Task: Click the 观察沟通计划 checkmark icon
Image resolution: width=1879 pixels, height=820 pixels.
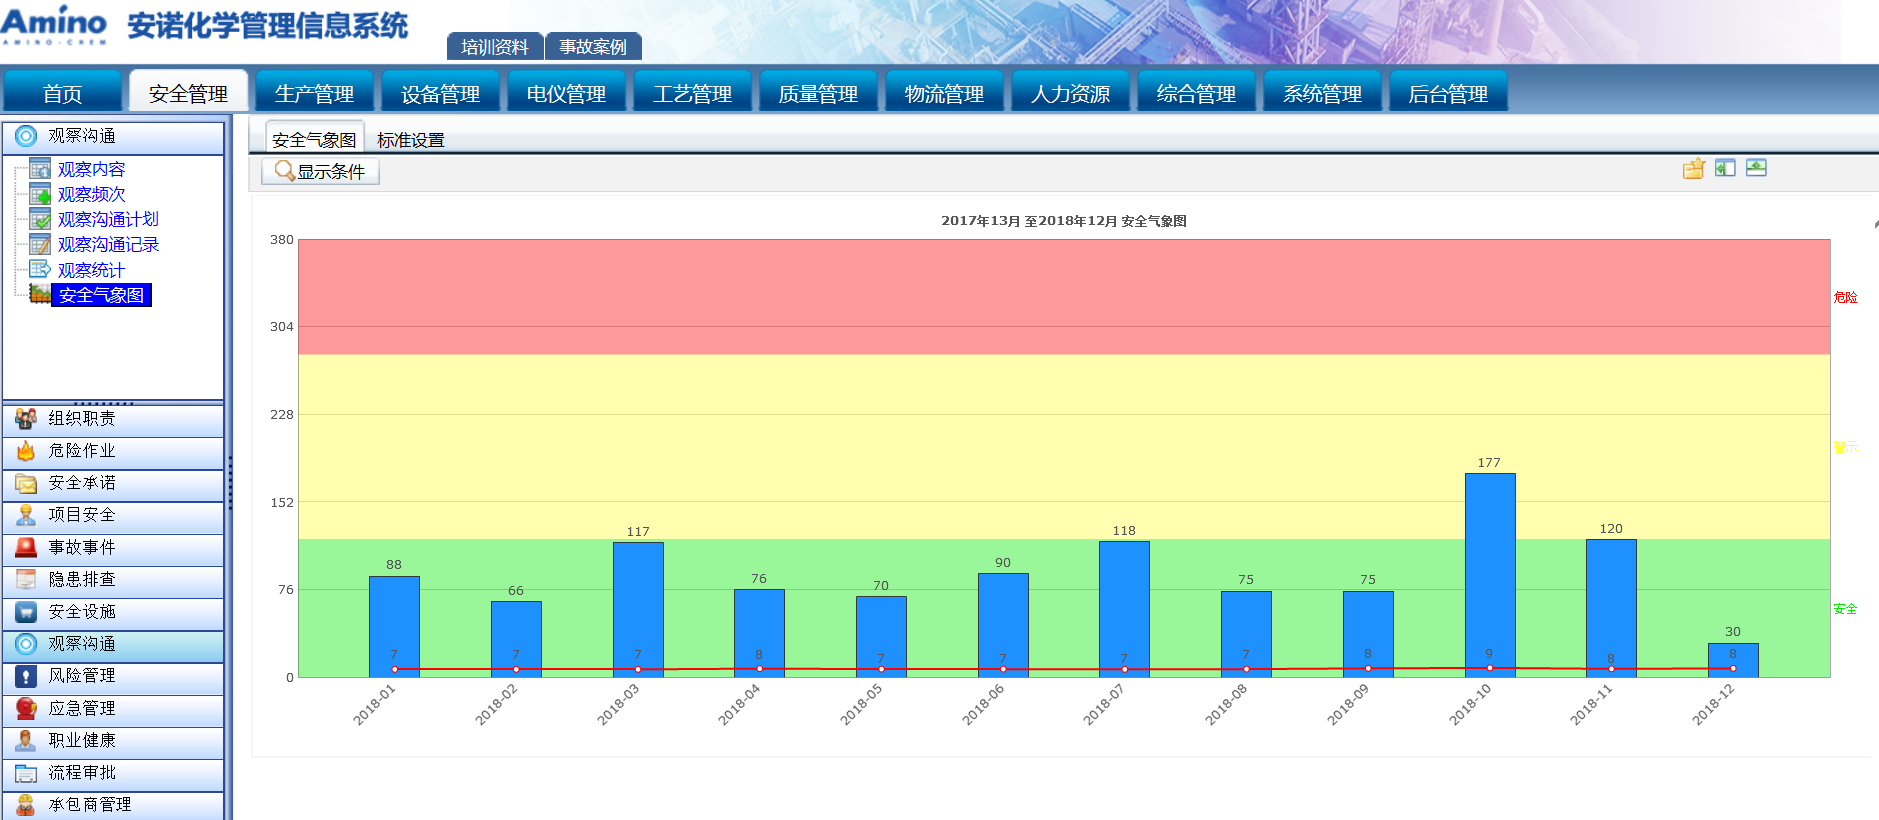Action: (x=40, y=219)
